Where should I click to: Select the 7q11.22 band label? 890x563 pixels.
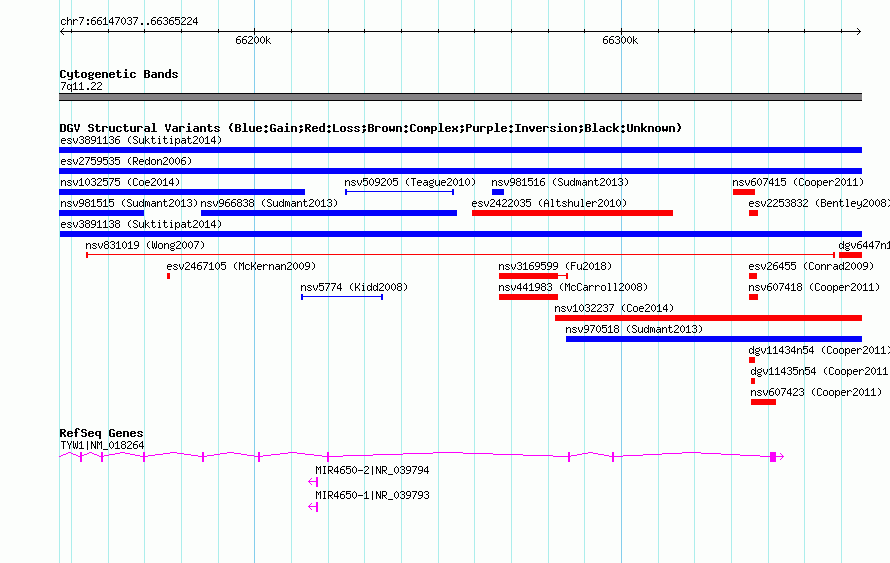coord(81,86)
